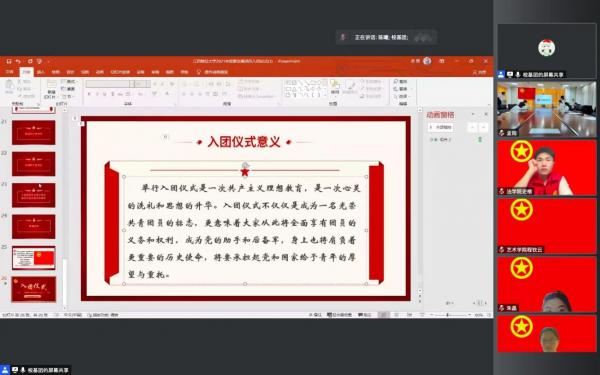Toggle Bold formatting in Font group
This screenshot has width=600, height=375.
[89, 94]
